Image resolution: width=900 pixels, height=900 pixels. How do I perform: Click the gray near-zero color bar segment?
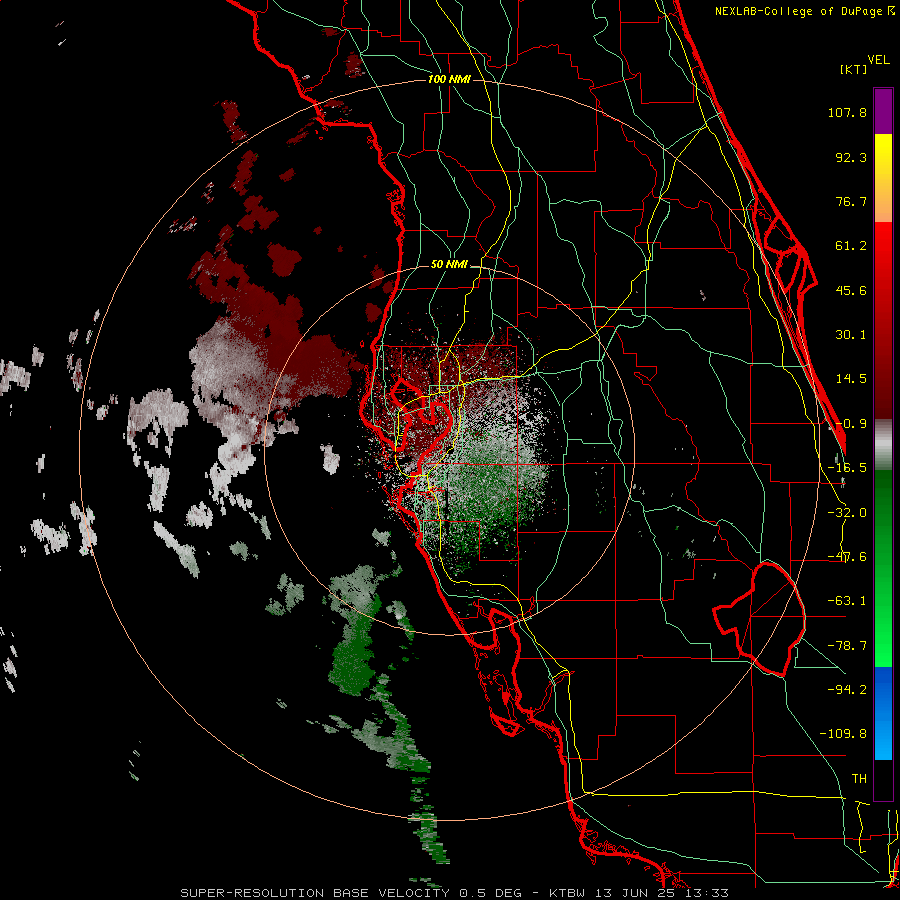click(883, 445)
